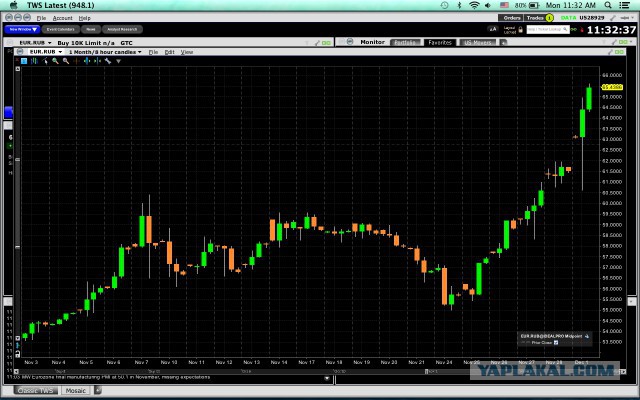640x400 pixels.
Task: Open chart settings via wrench icon
Action: (x=108, y=61)
